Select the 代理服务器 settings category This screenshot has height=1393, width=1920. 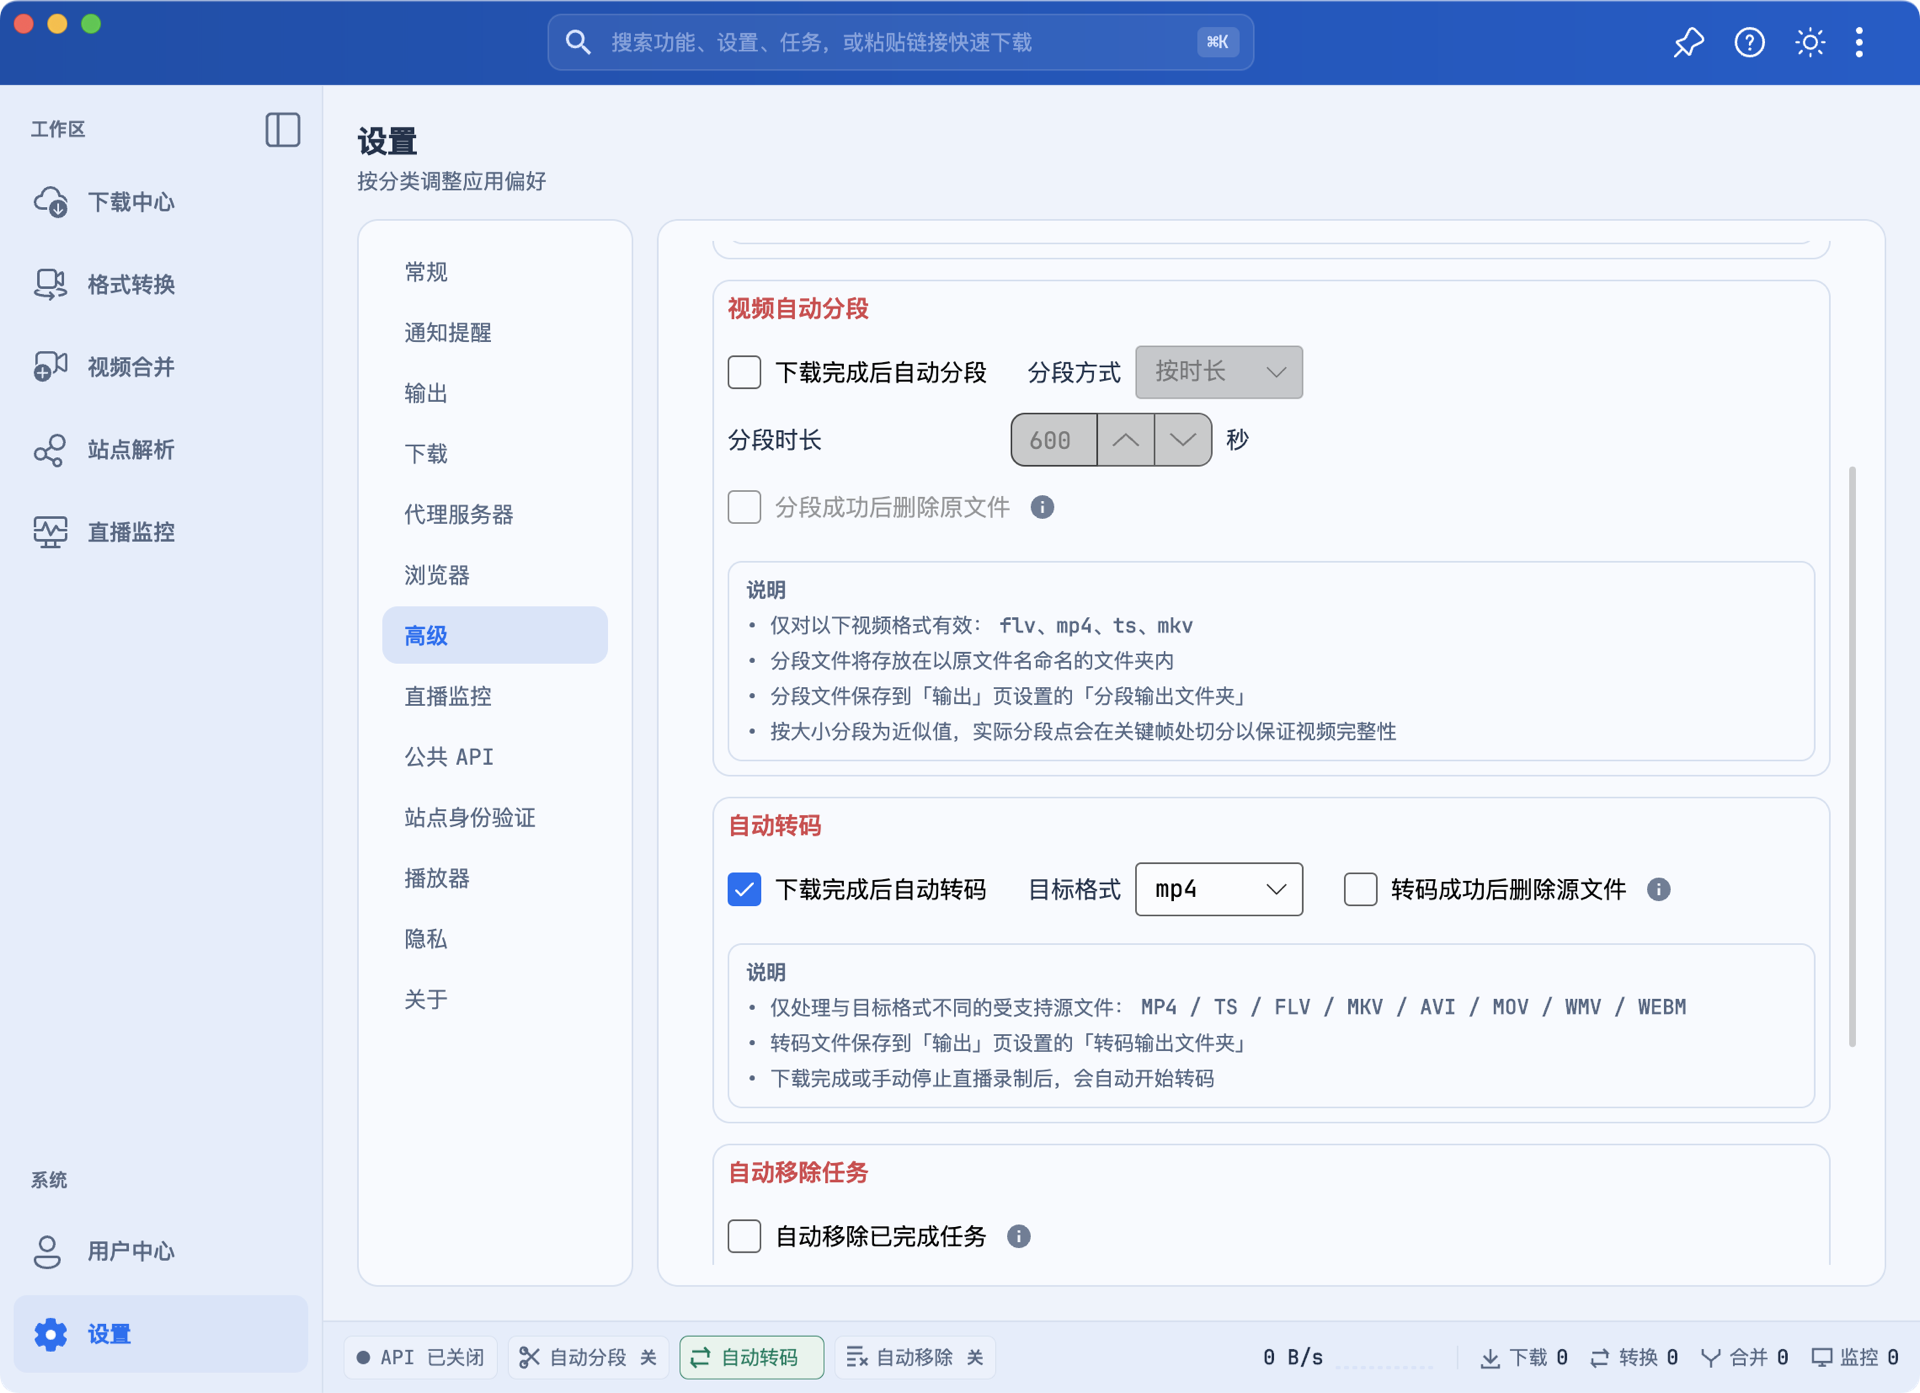click(x=494, y=514)
